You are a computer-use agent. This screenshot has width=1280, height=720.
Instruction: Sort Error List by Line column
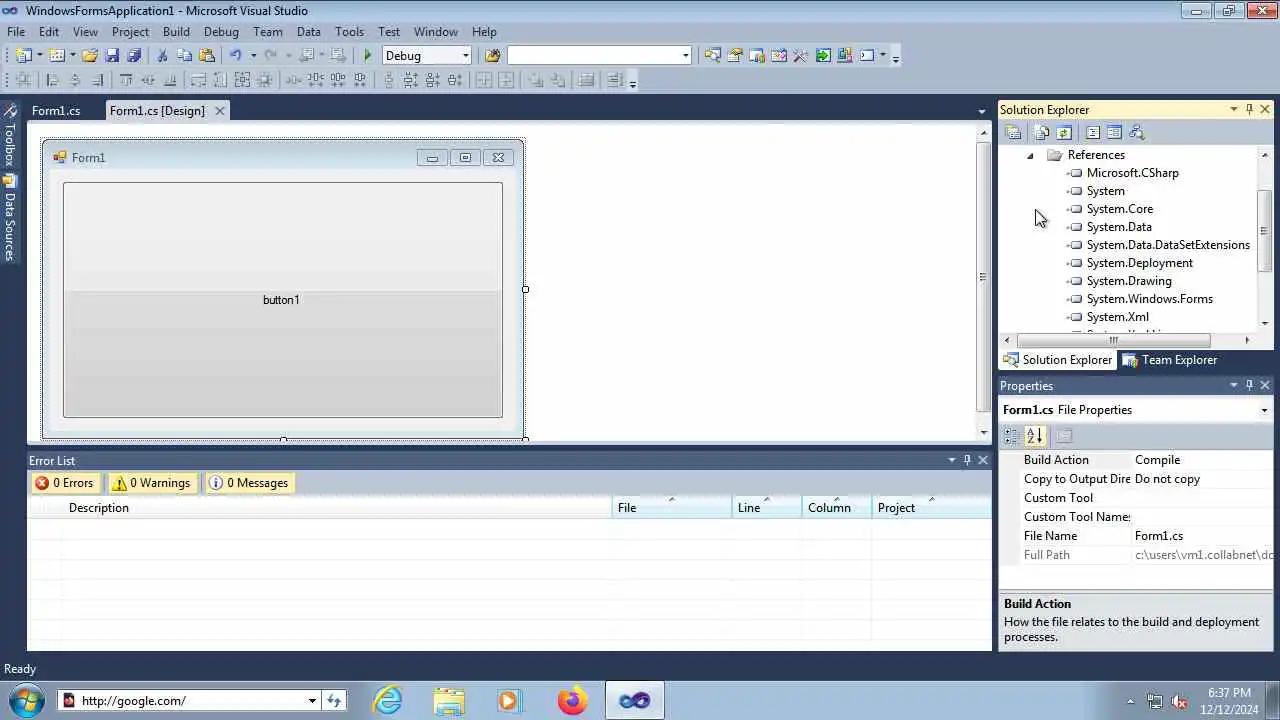pyautogui.click(x=767, y=508)
